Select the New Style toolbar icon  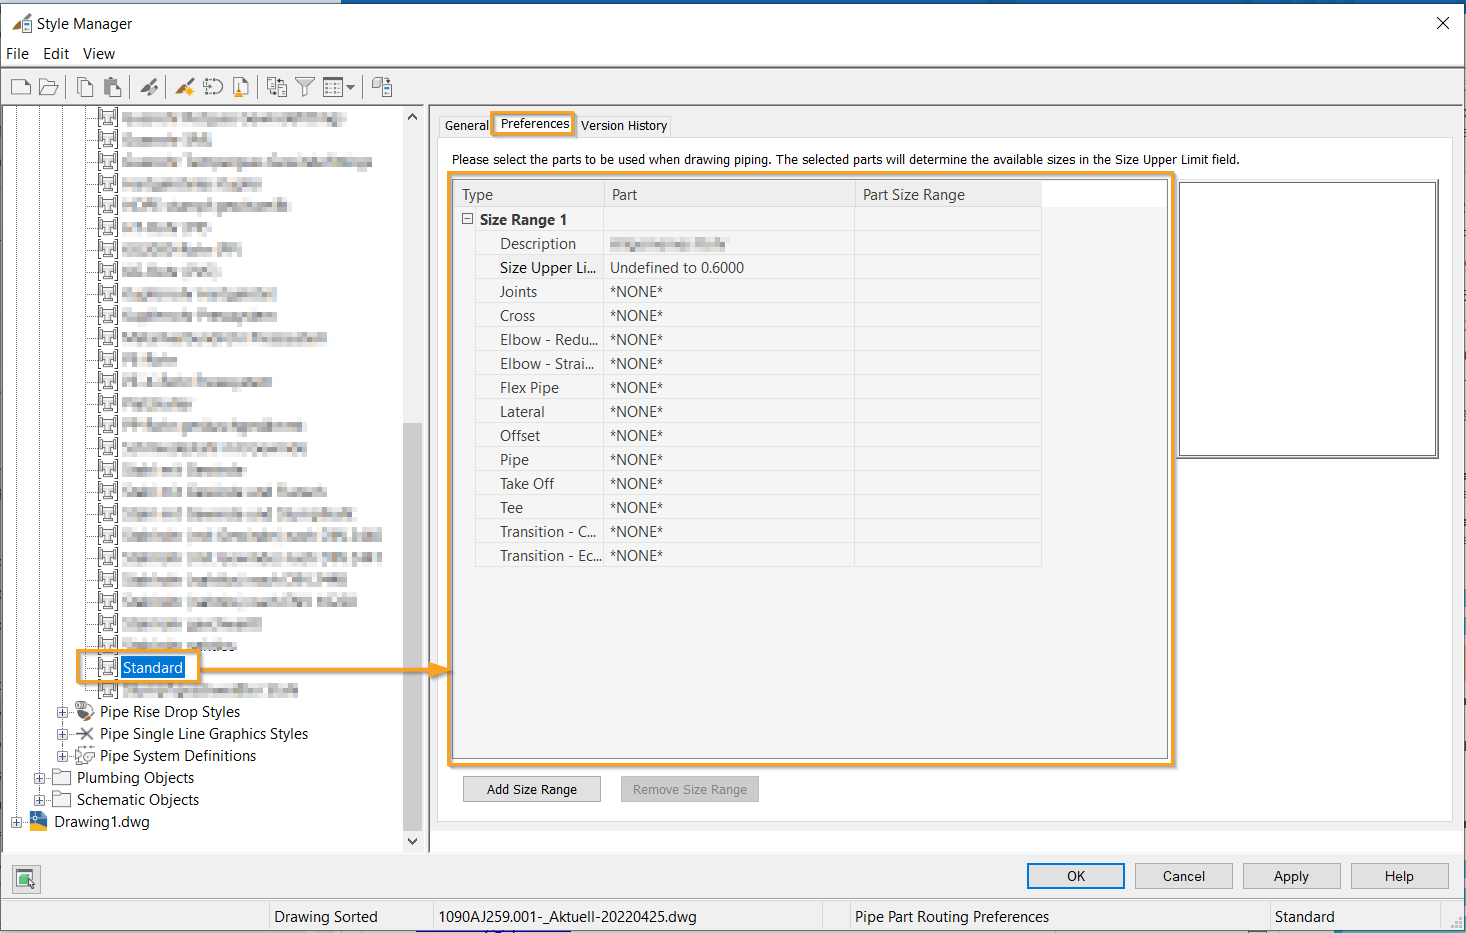(184, 86)
